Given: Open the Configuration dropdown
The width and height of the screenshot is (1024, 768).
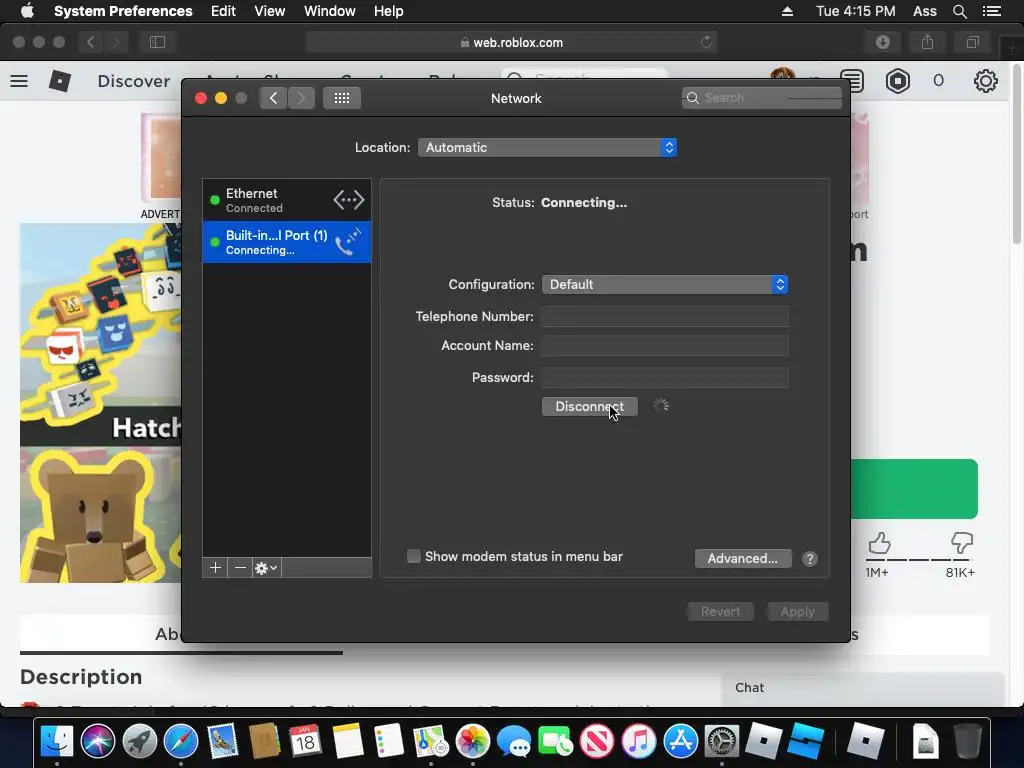Looking at the screenshot, I should tap(665, 285).
